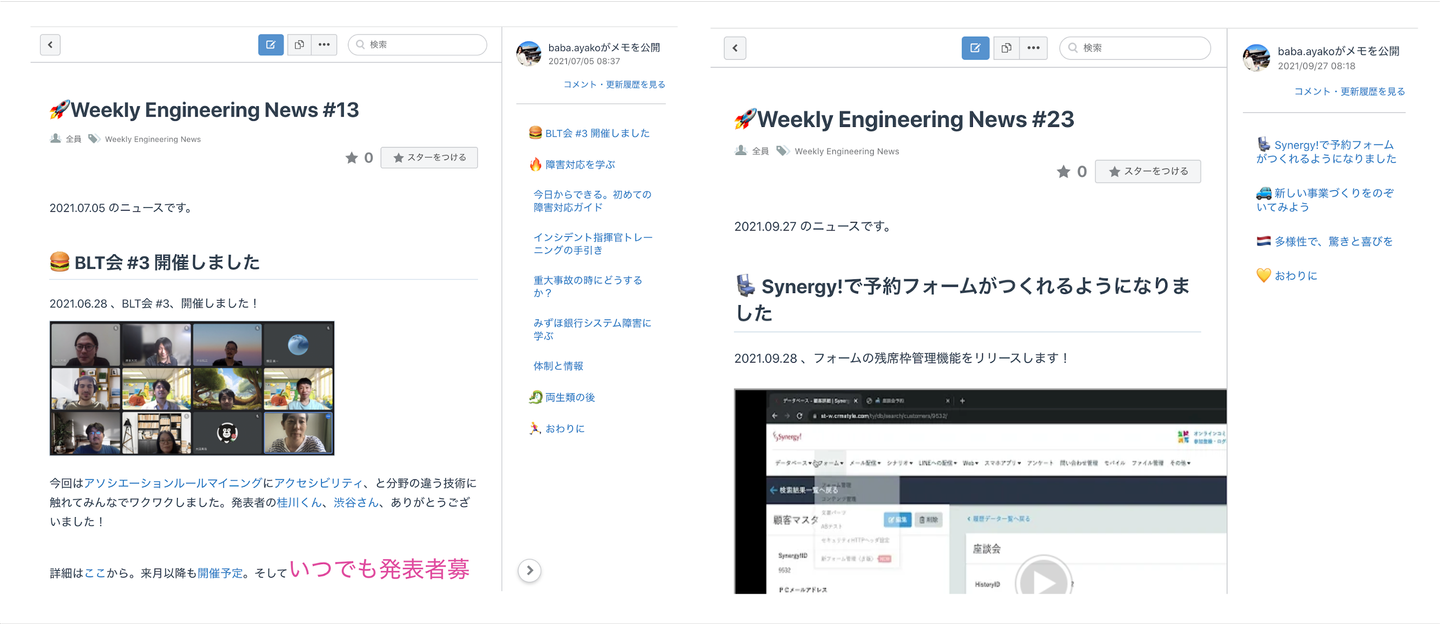Click スターをつける button on News #23

[1148, 172]
